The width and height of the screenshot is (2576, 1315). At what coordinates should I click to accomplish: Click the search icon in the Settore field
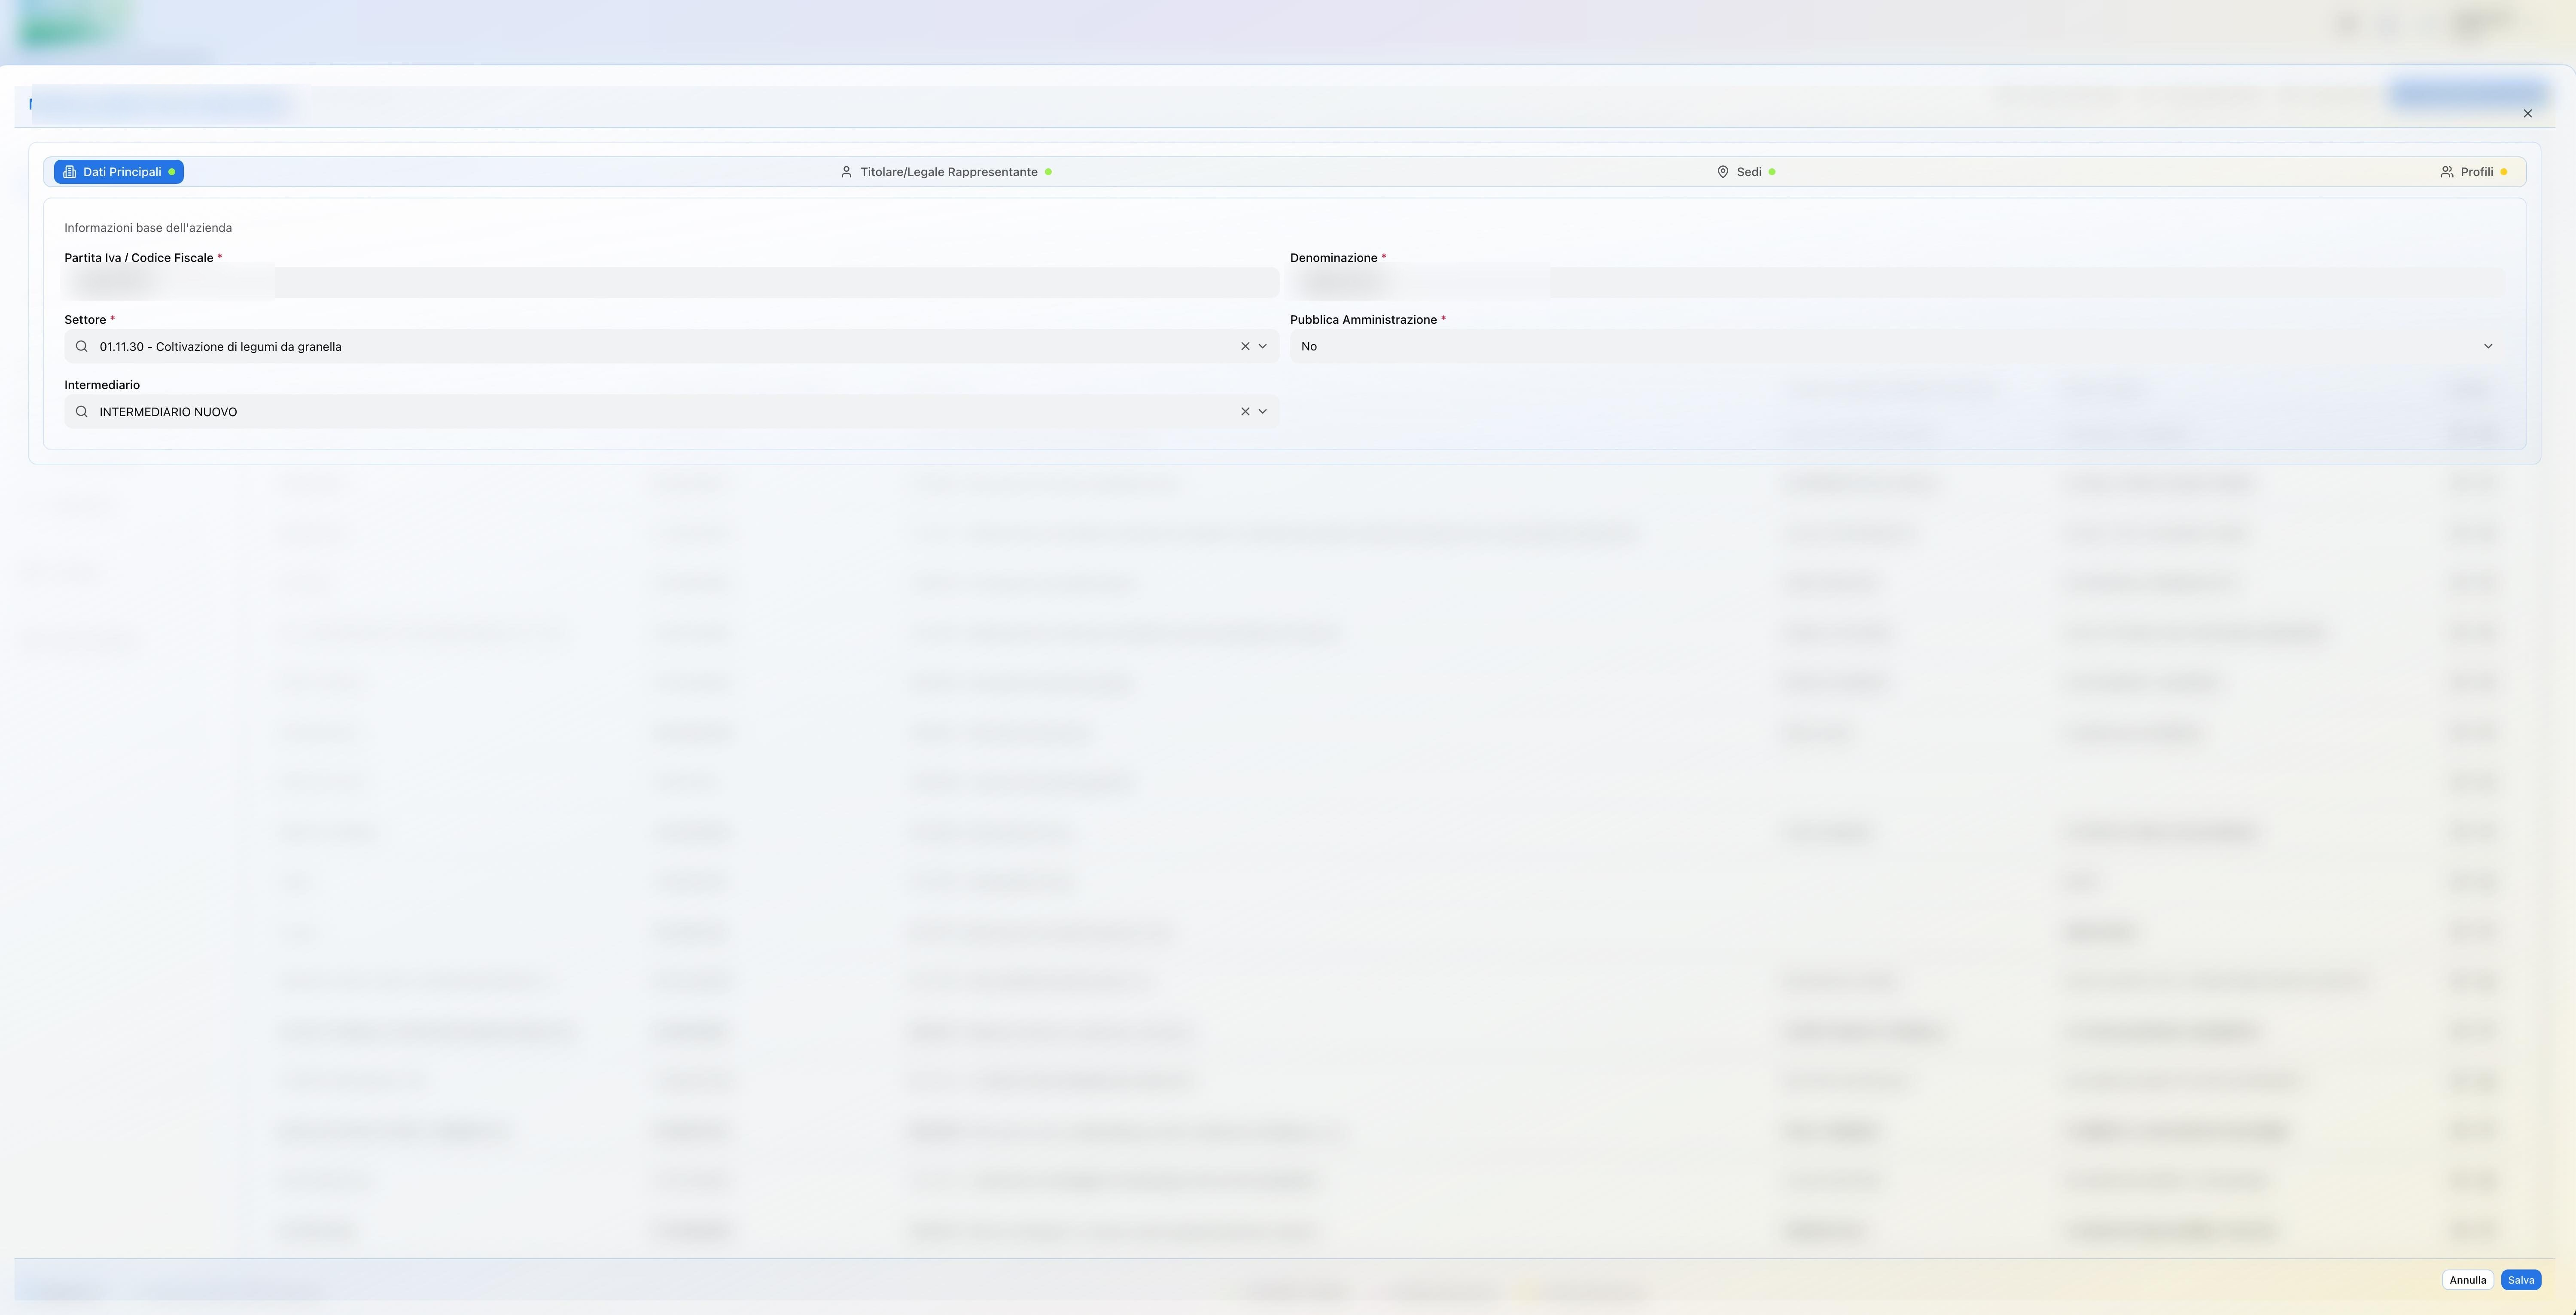(82, 346)
